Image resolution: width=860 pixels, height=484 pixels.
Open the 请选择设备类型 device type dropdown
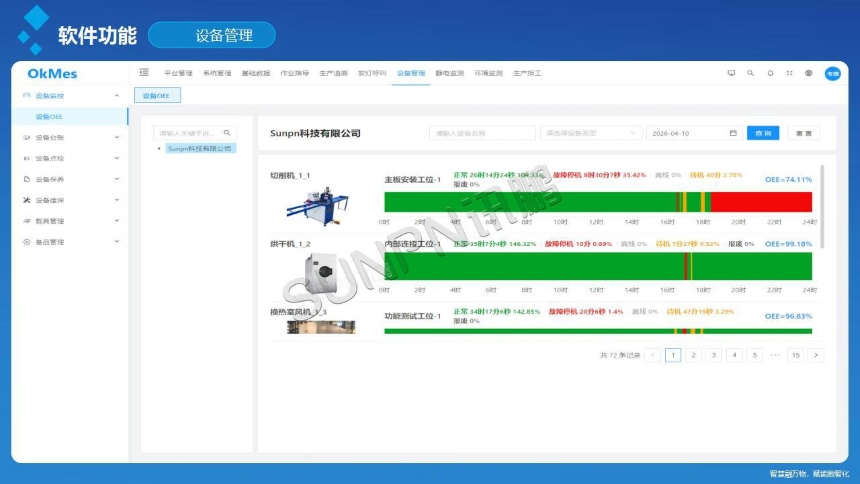(x=591, y=133)
